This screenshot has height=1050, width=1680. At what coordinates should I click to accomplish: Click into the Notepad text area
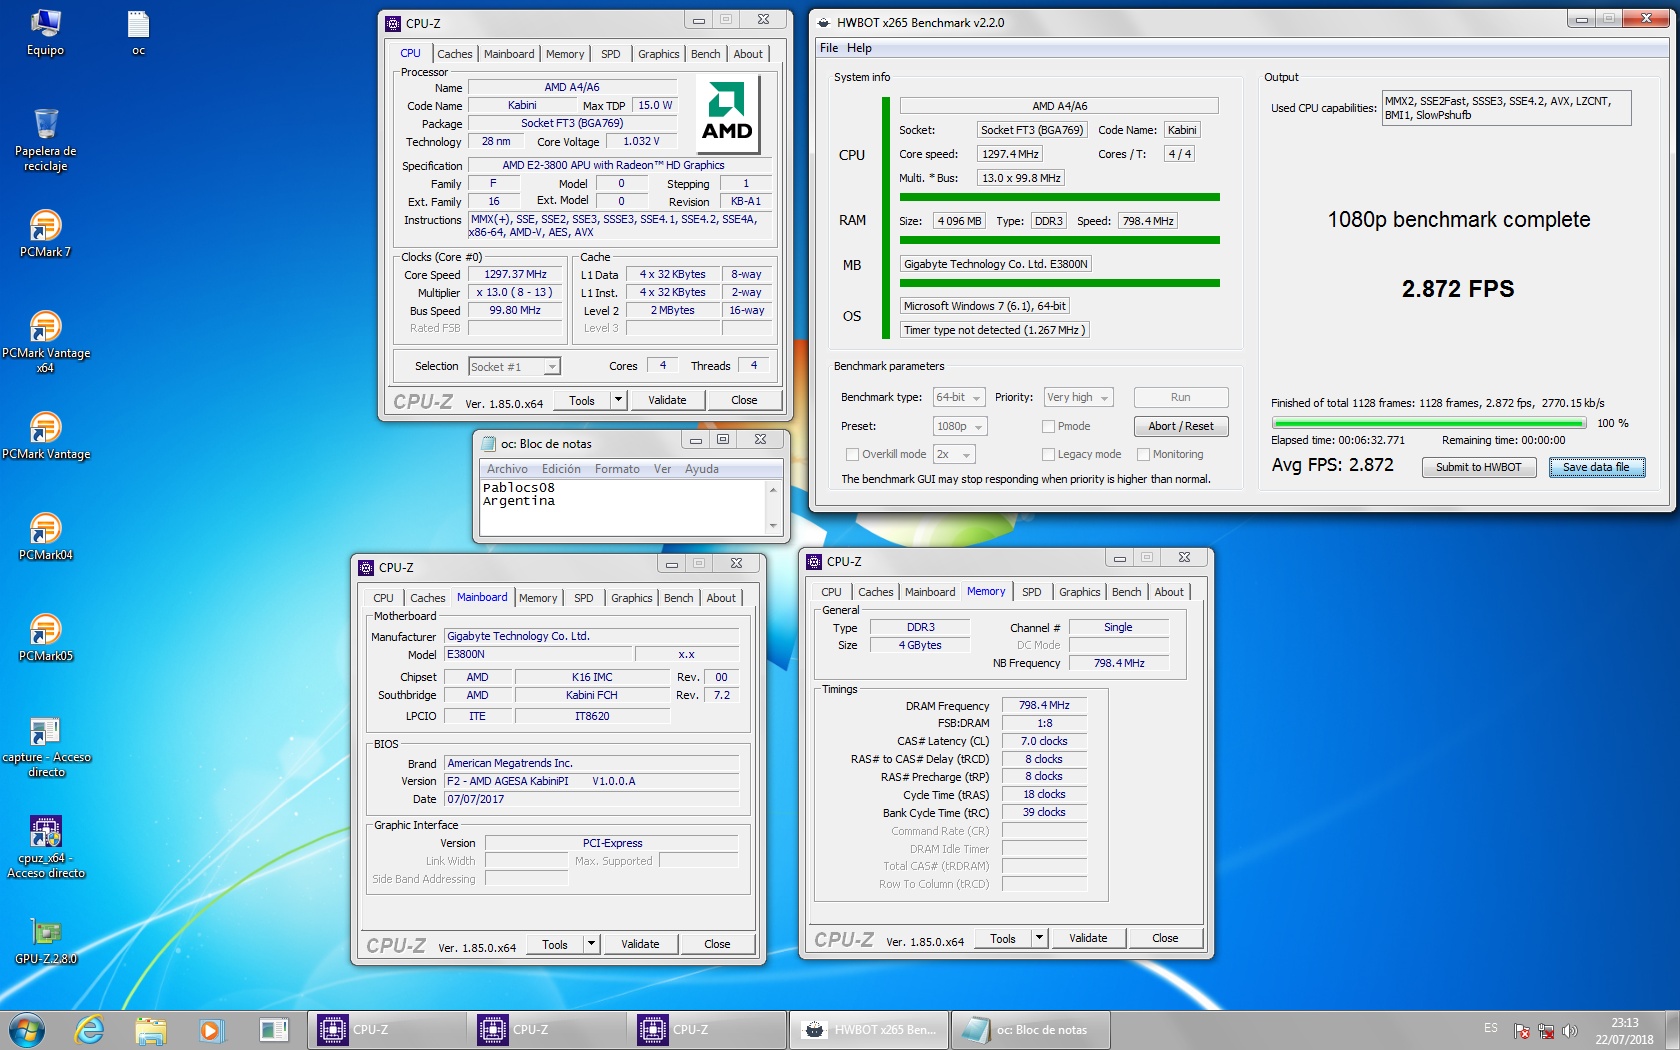coord(624,508)
